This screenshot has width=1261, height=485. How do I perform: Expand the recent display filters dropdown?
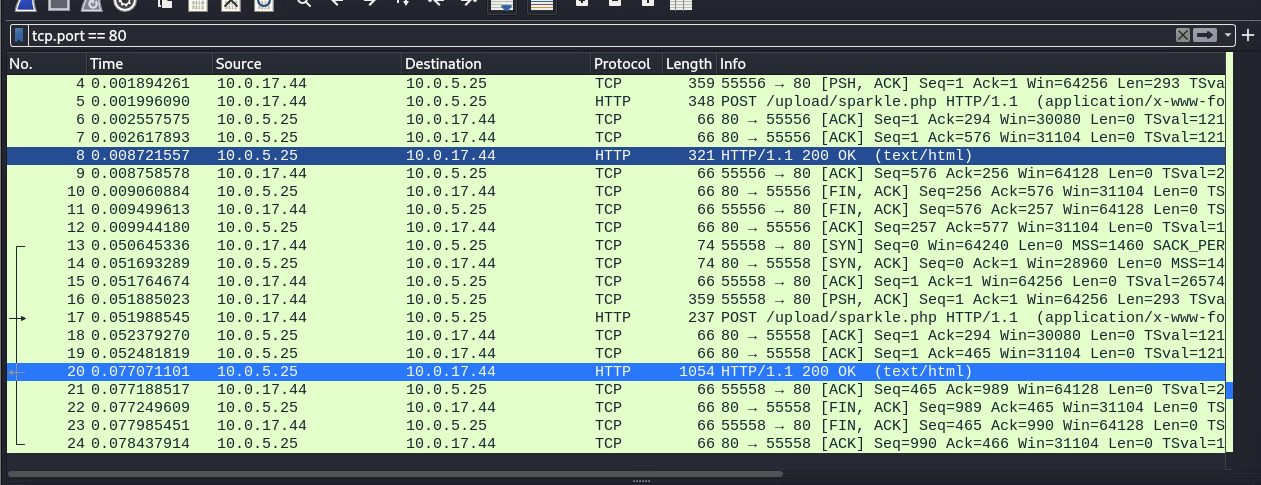click(x=1228, y=35)
